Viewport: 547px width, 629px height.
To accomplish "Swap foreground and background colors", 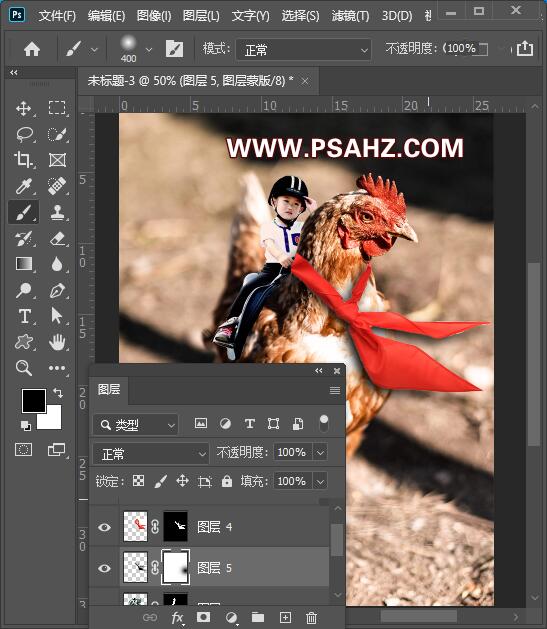I will pos(58,392).
